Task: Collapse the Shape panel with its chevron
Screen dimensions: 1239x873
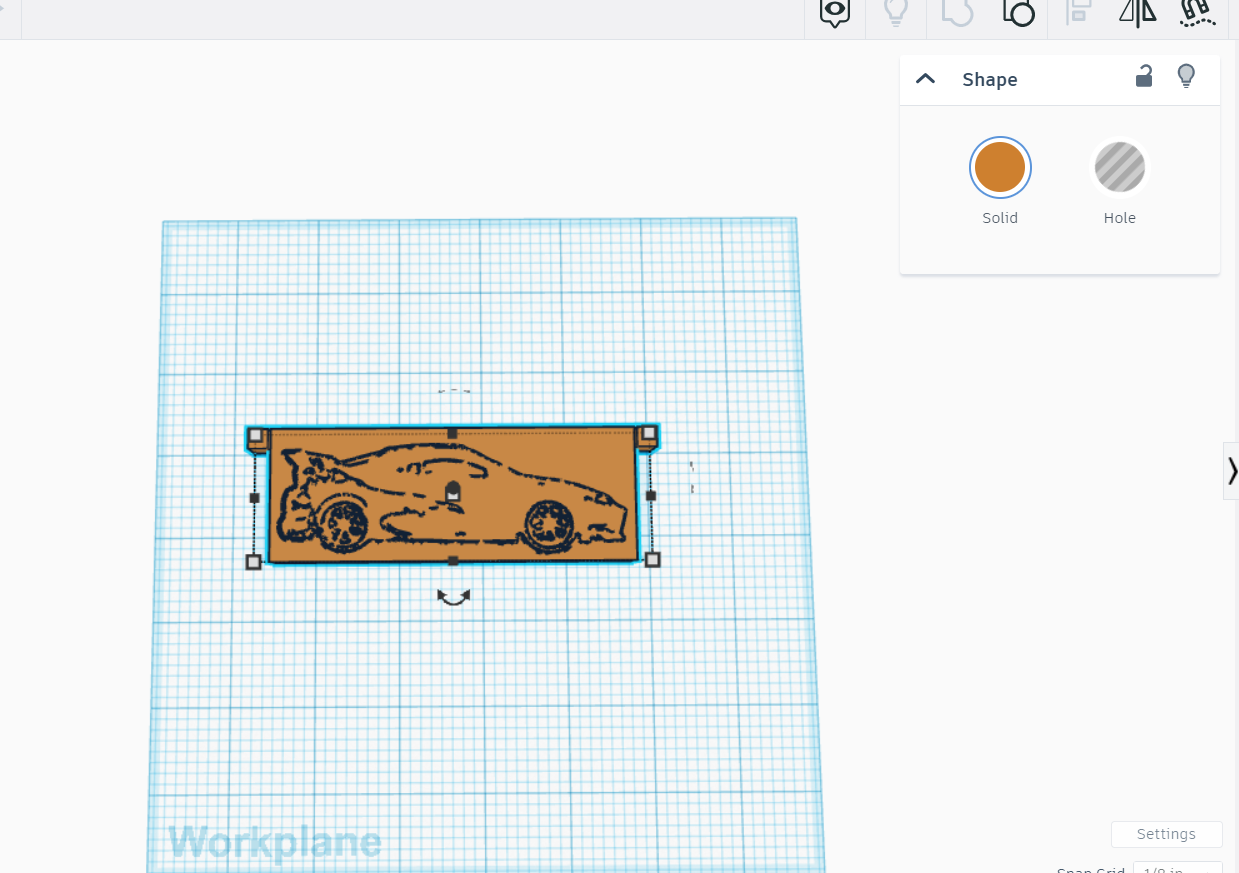Action: 925,78
